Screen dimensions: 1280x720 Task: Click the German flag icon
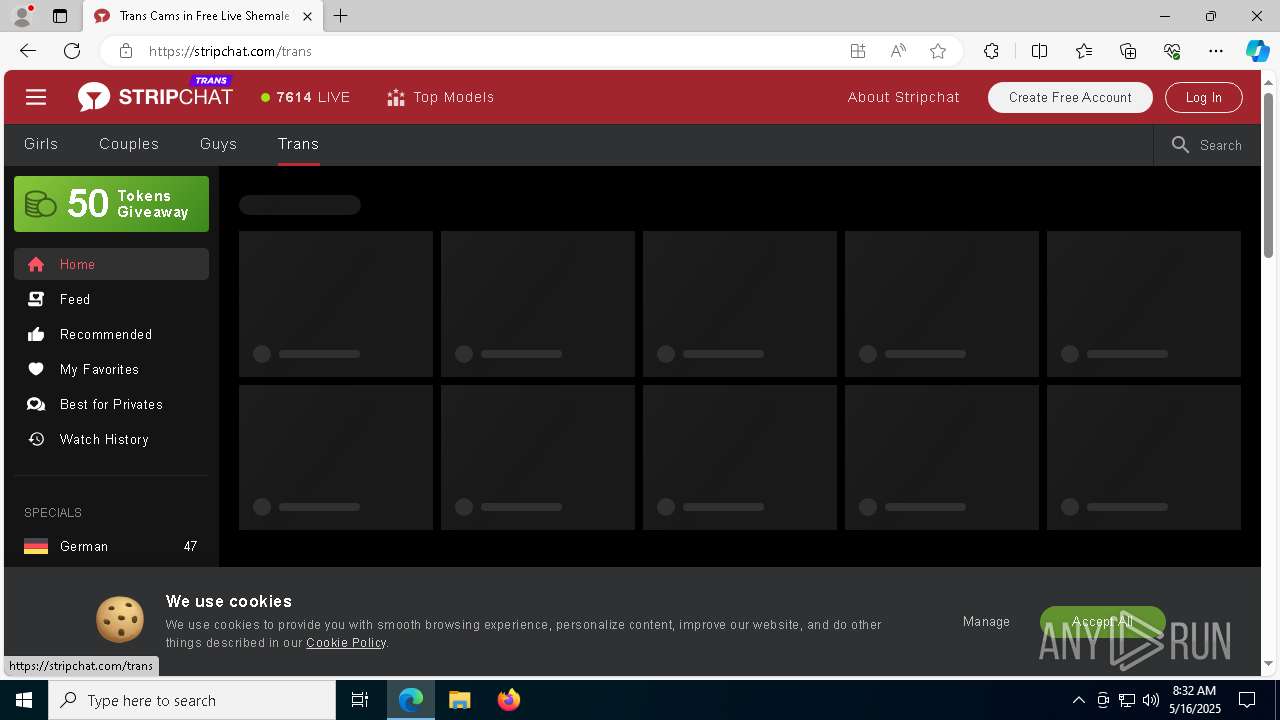(36, 546)
